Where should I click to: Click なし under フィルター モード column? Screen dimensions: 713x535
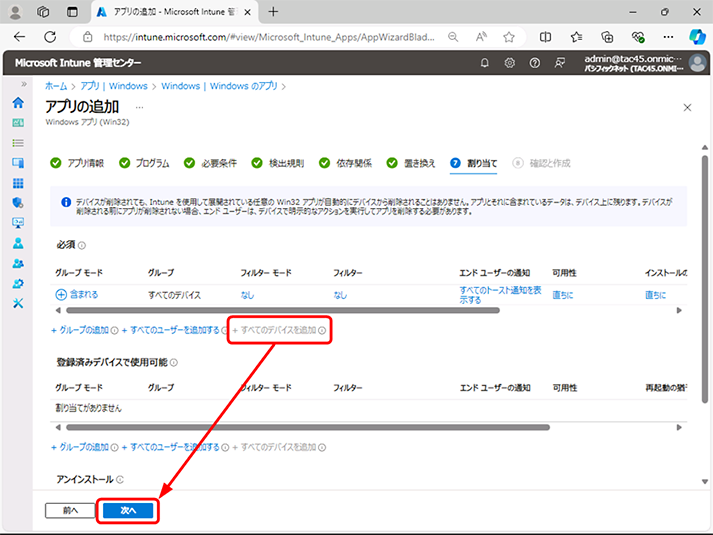coord(247,295)
